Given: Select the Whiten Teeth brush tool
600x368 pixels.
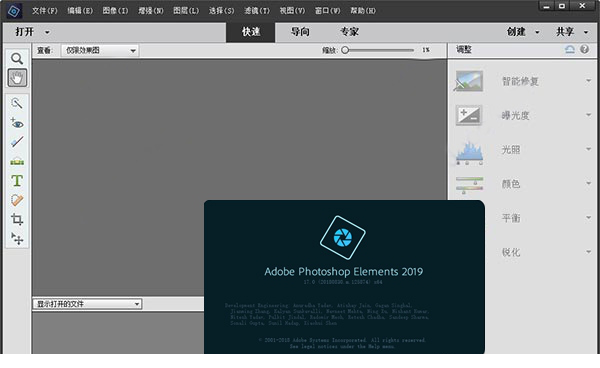Looking at the screenshot, I should tap(17, 142).
